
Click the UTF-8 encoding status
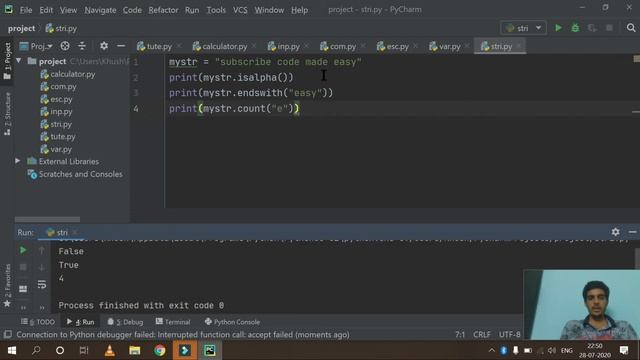[510, 335]
